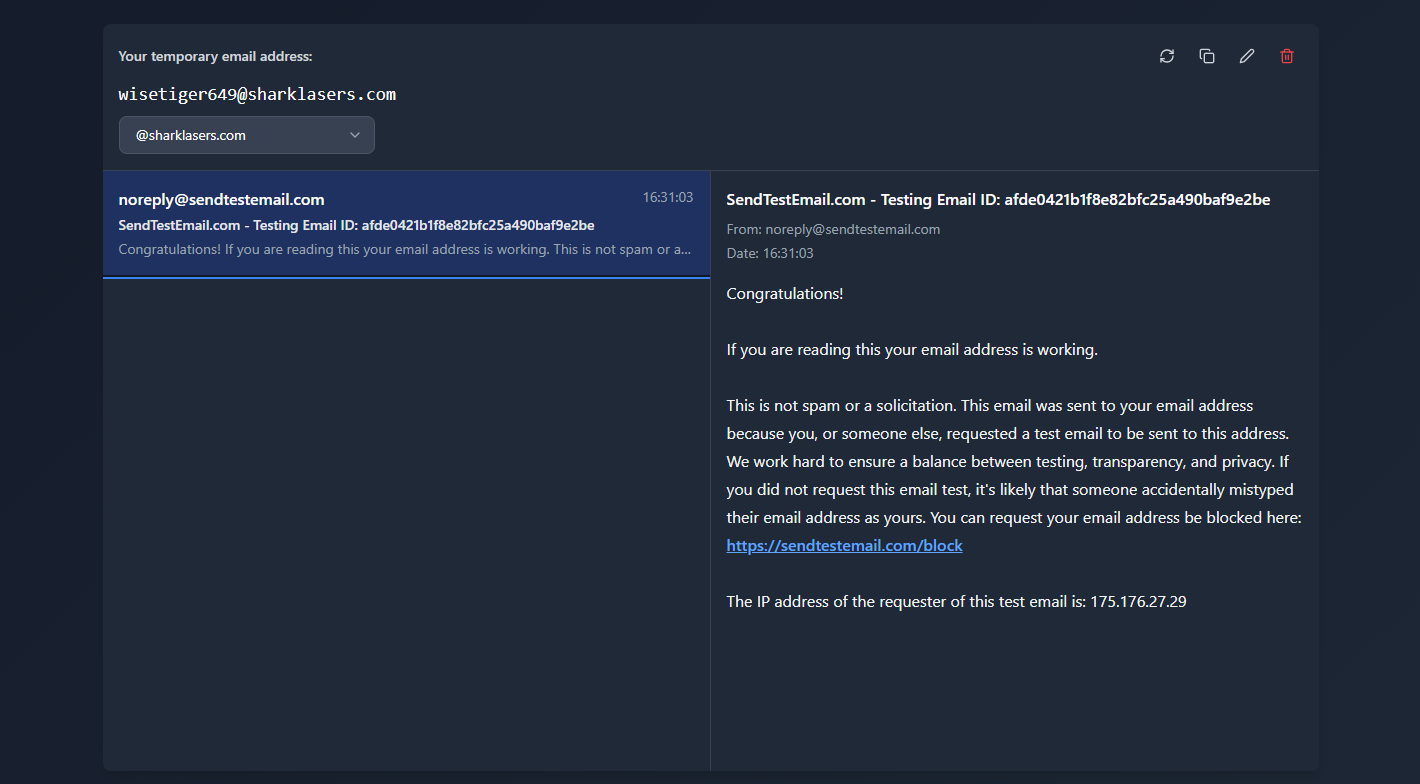Click the inbox item timestamp 16:31:03
The image size is (1420, 784).
click(668, 197)
